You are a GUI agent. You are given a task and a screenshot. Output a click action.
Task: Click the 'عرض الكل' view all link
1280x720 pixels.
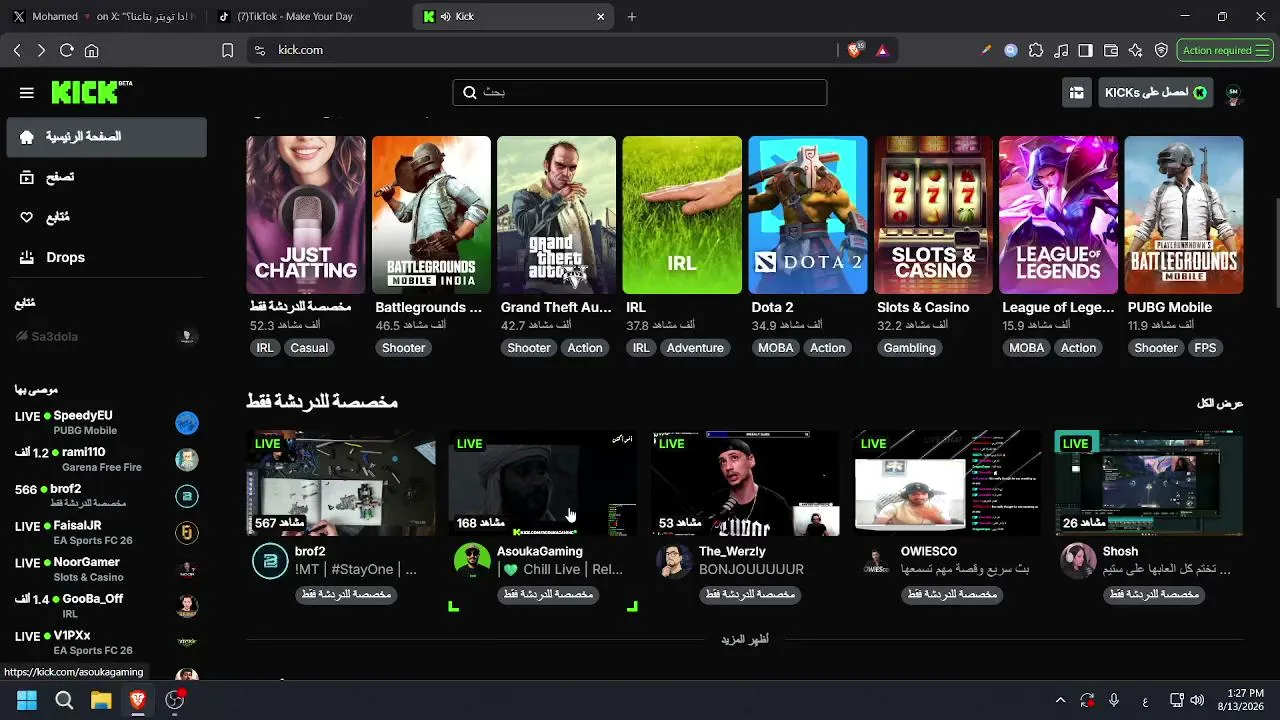point(1220,403)
